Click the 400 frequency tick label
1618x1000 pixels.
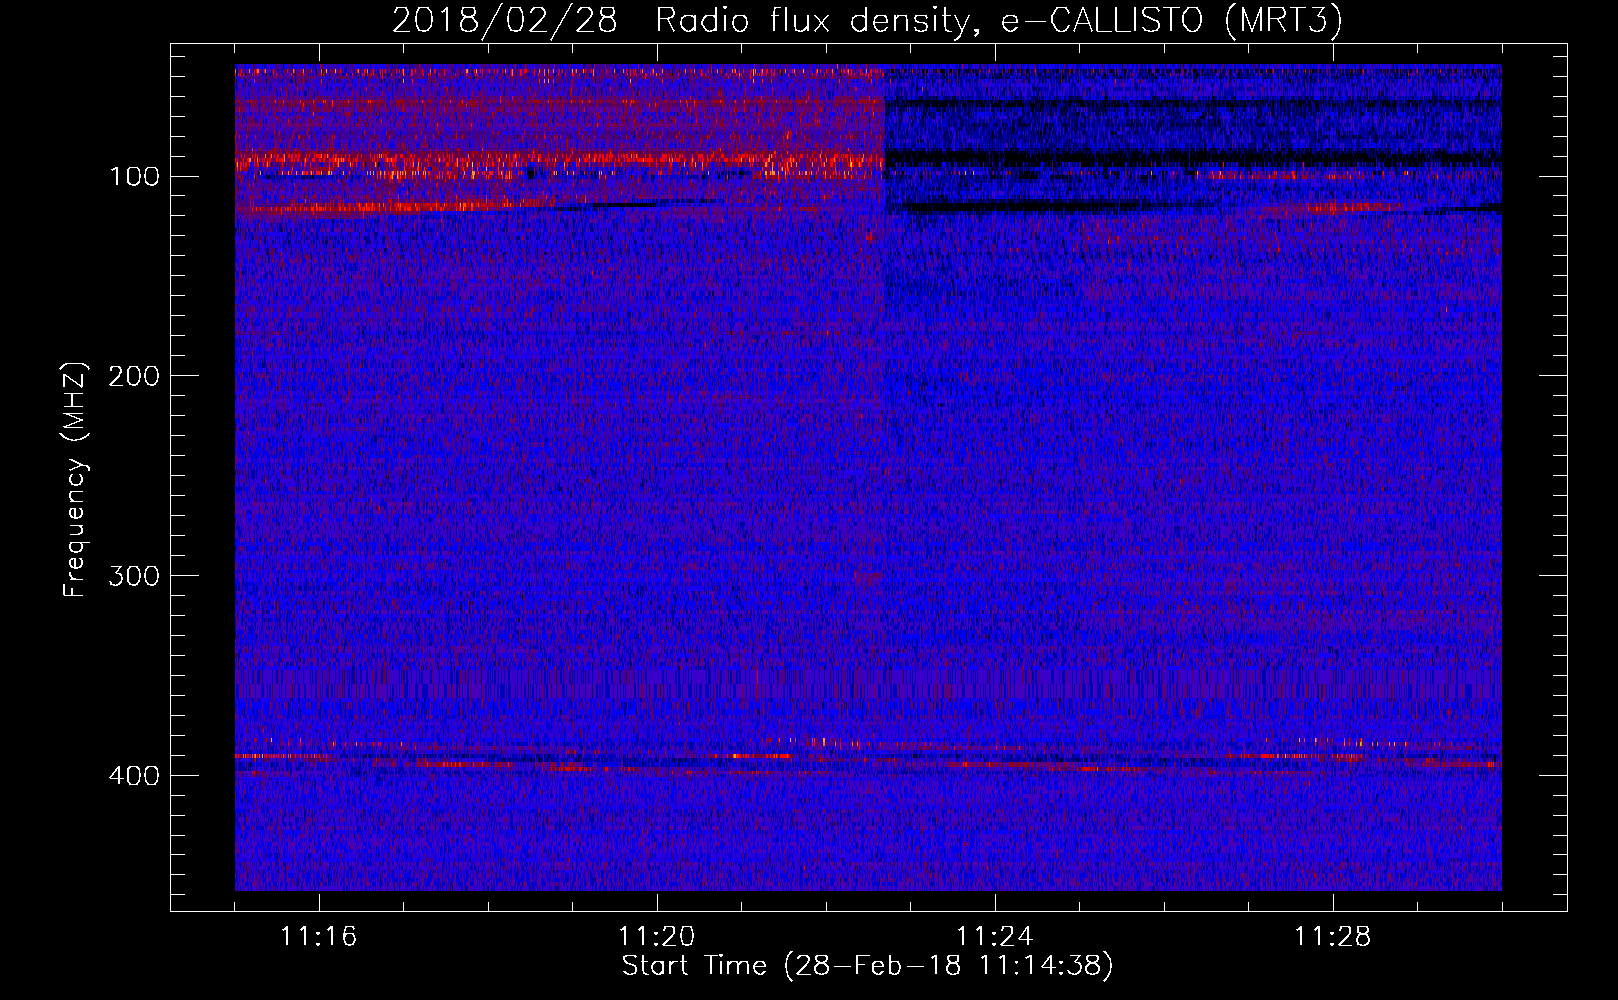134,777
